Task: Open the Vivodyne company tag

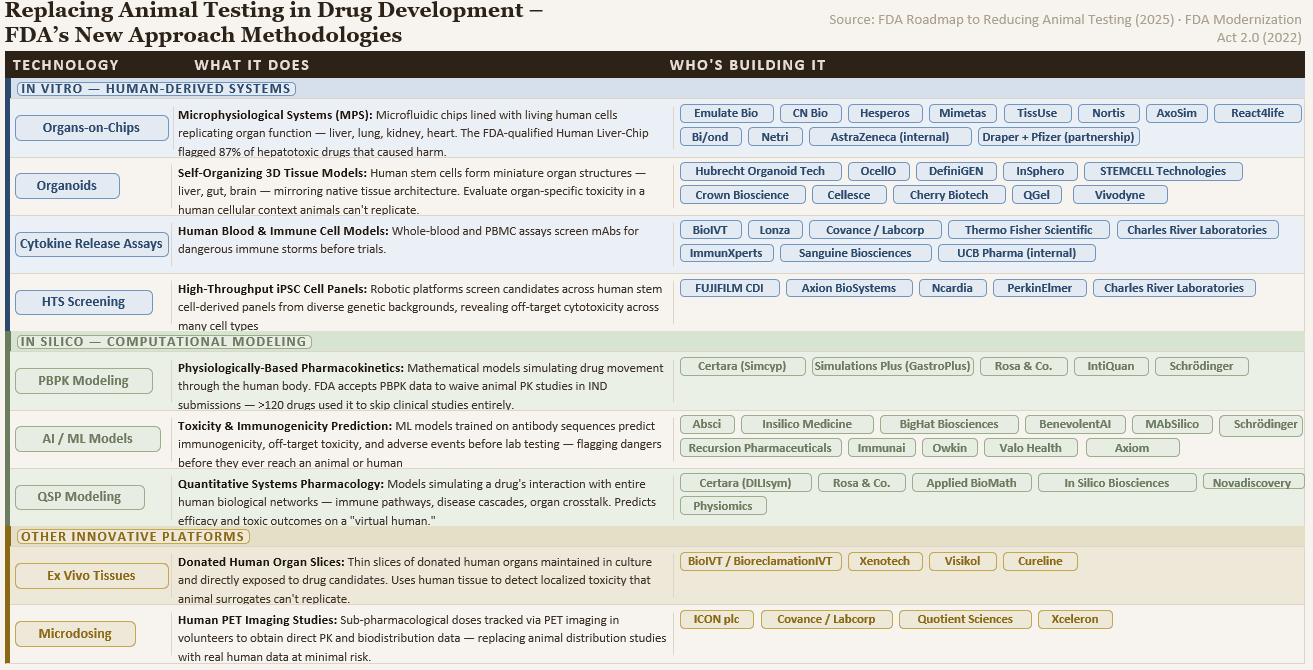Action: (x=1119, y=195)
